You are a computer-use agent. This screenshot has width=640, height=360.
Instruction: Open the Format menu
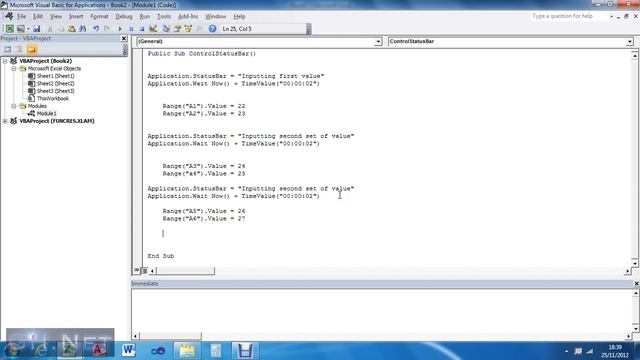coord(99,16)
